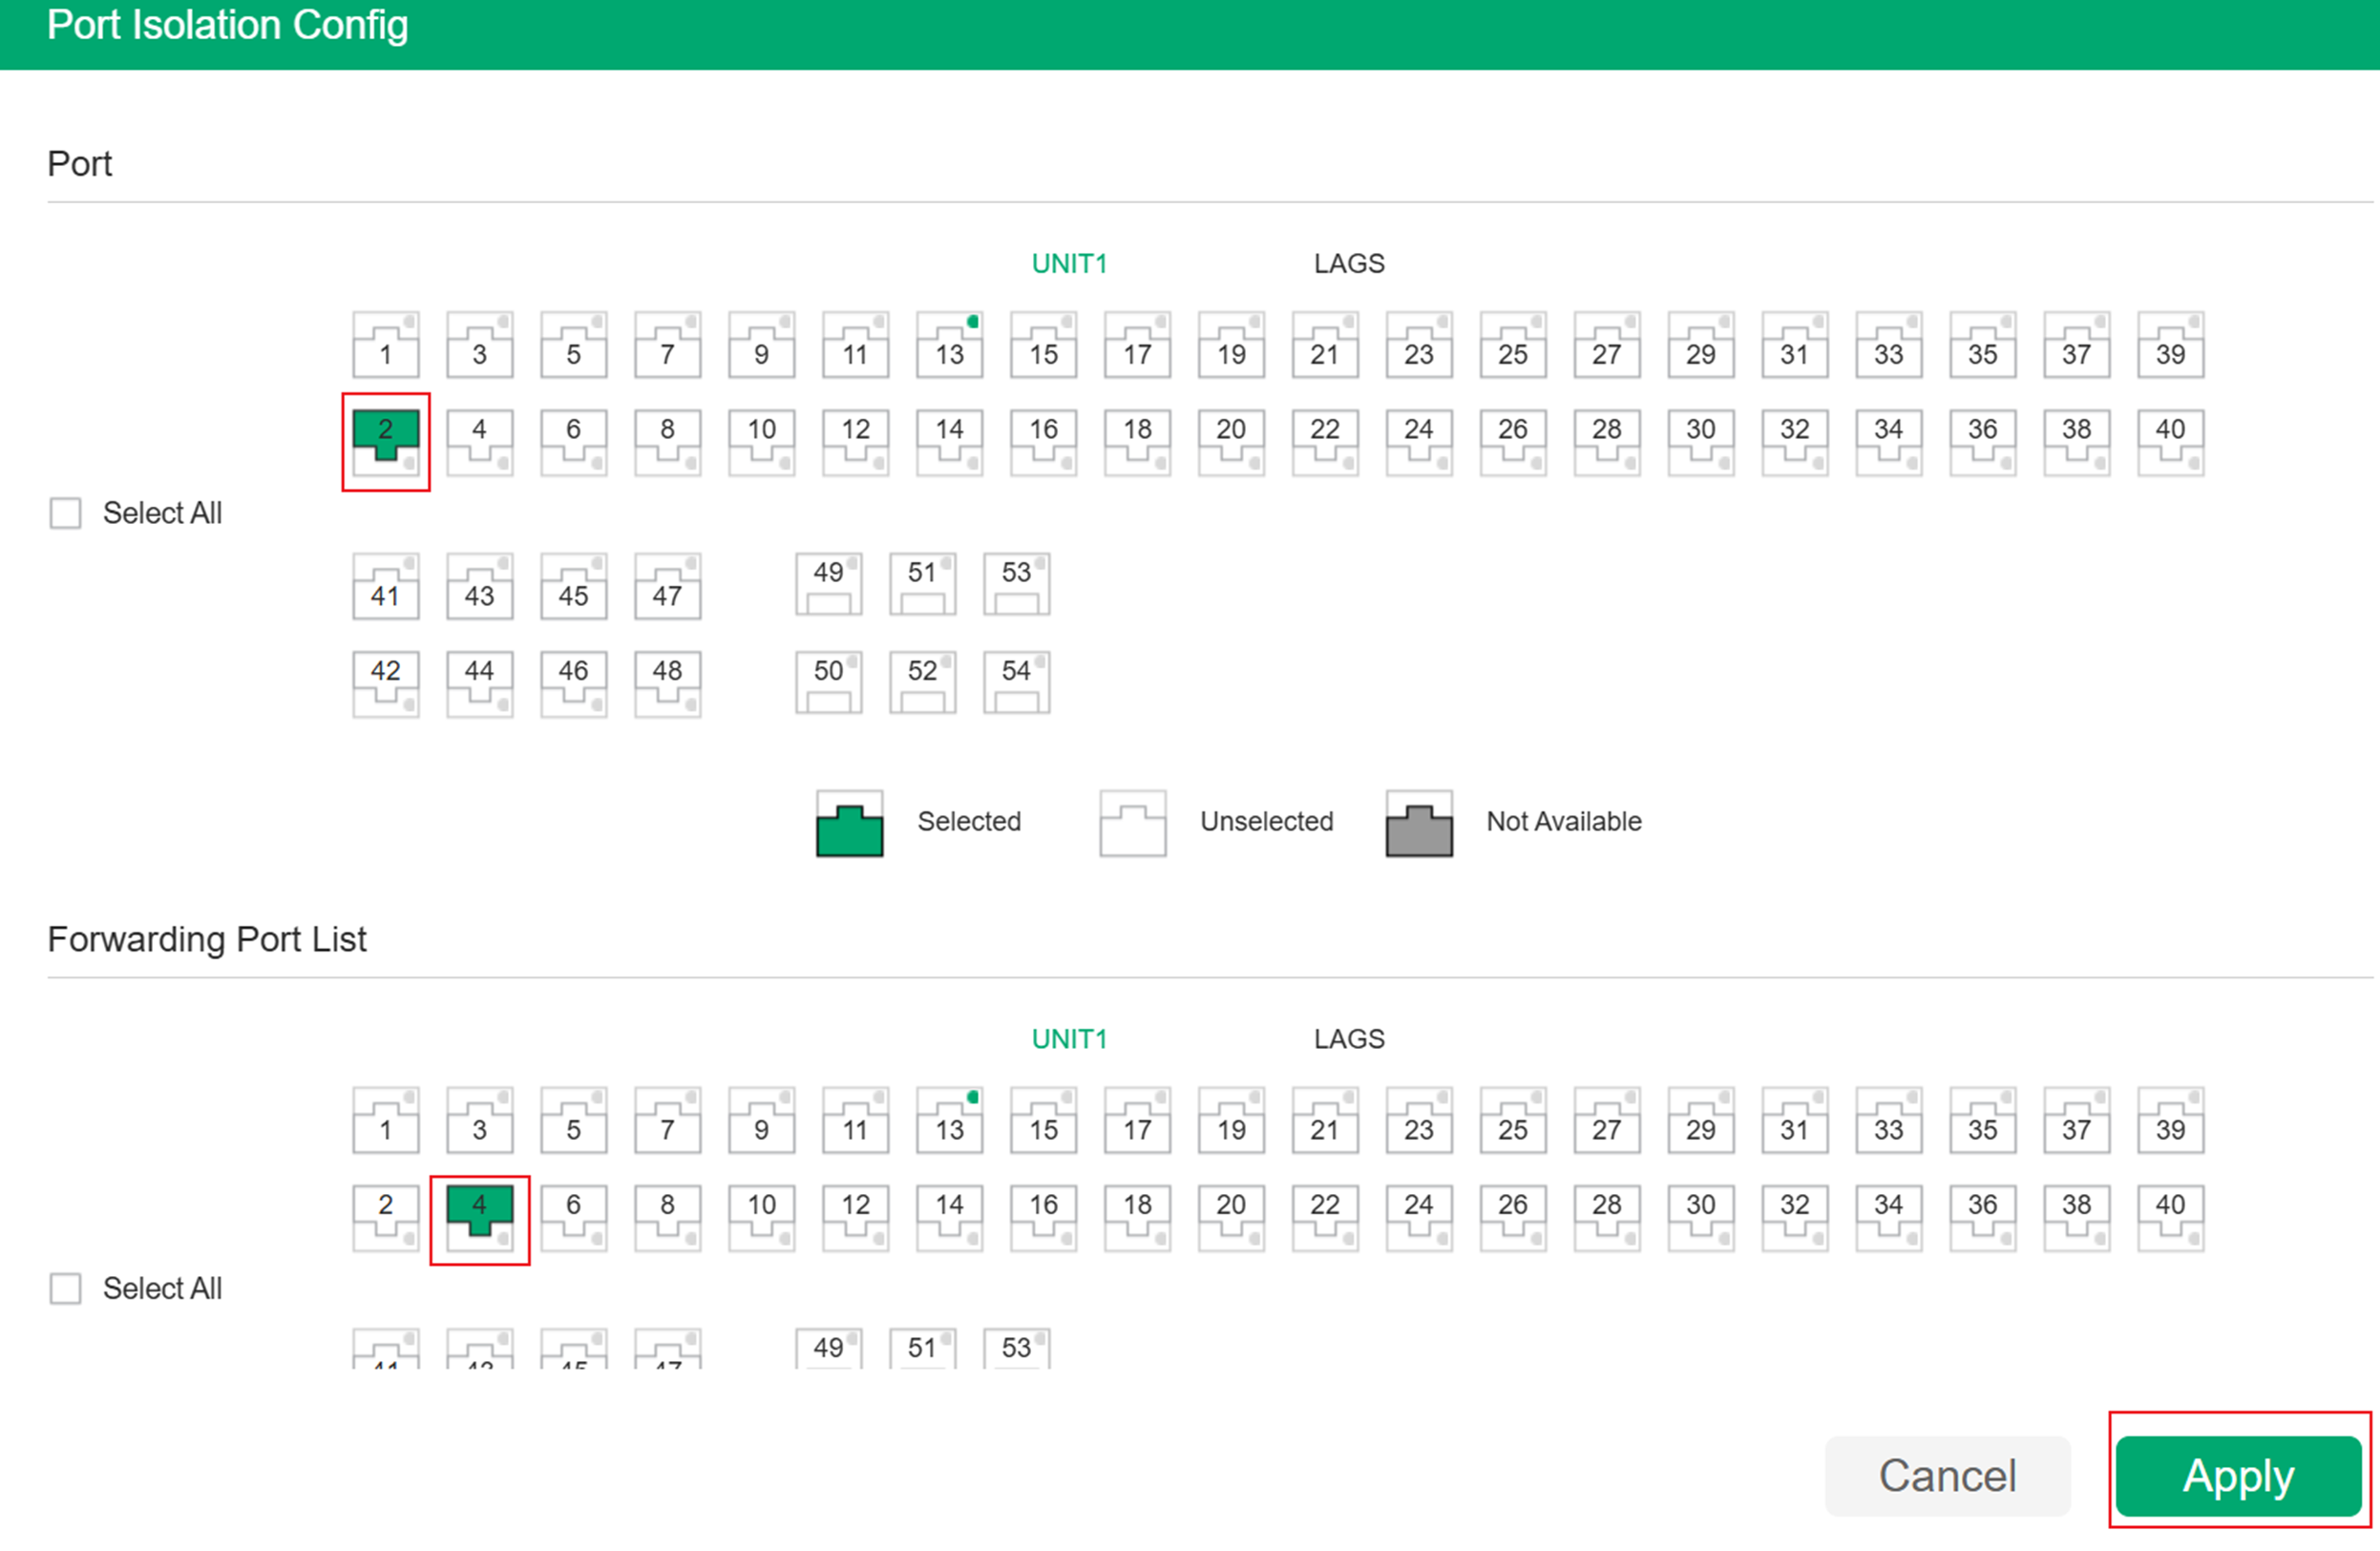Screen dimensions: 2380x1551
Task: Select port 26 in the Forwarding Port List
Action: [x=1513, y=1218]
